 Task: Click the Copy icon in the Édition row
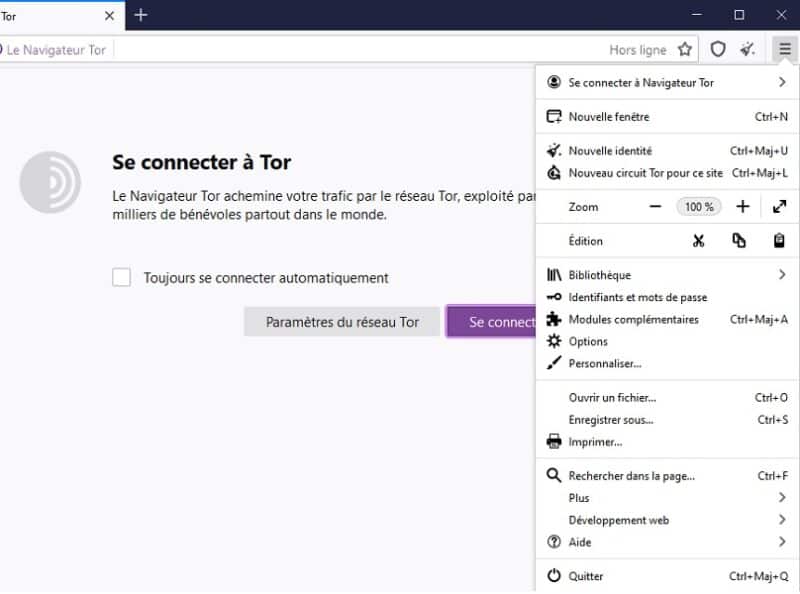click(739, 241)
